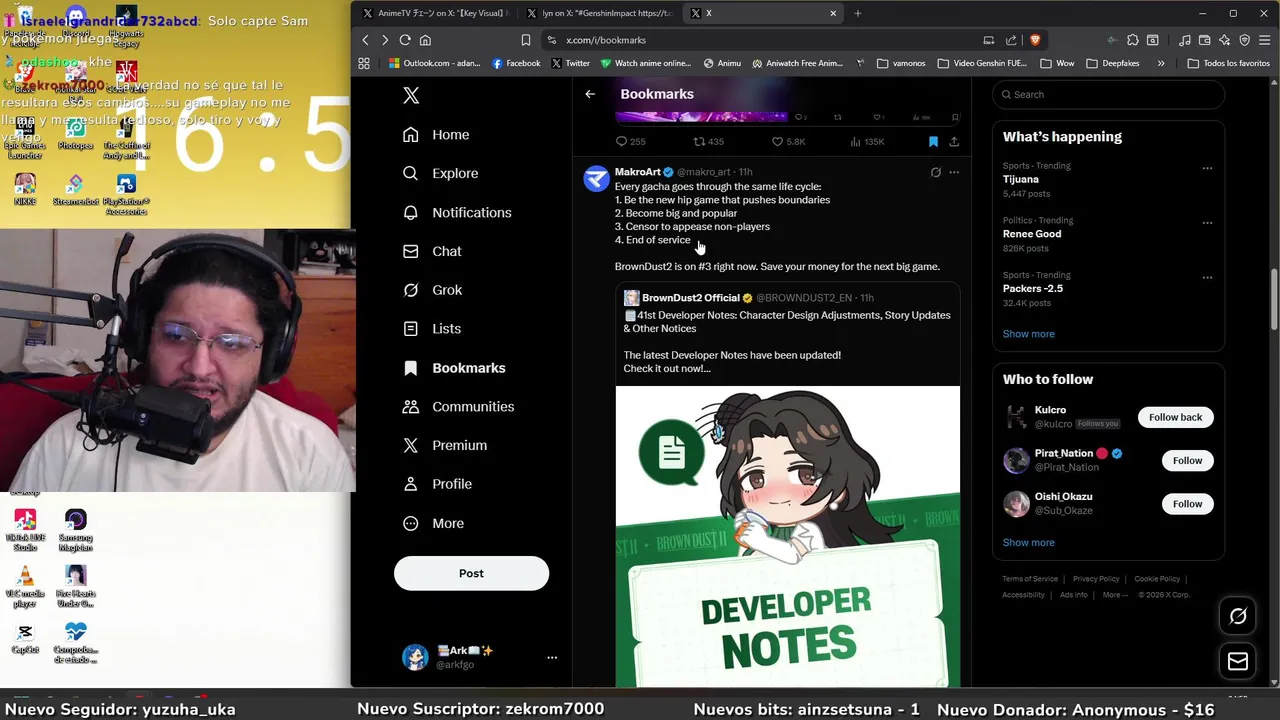Open Profile in X sidebar
This screenshot has height=720, width=1280.
(x=437, y=484)
